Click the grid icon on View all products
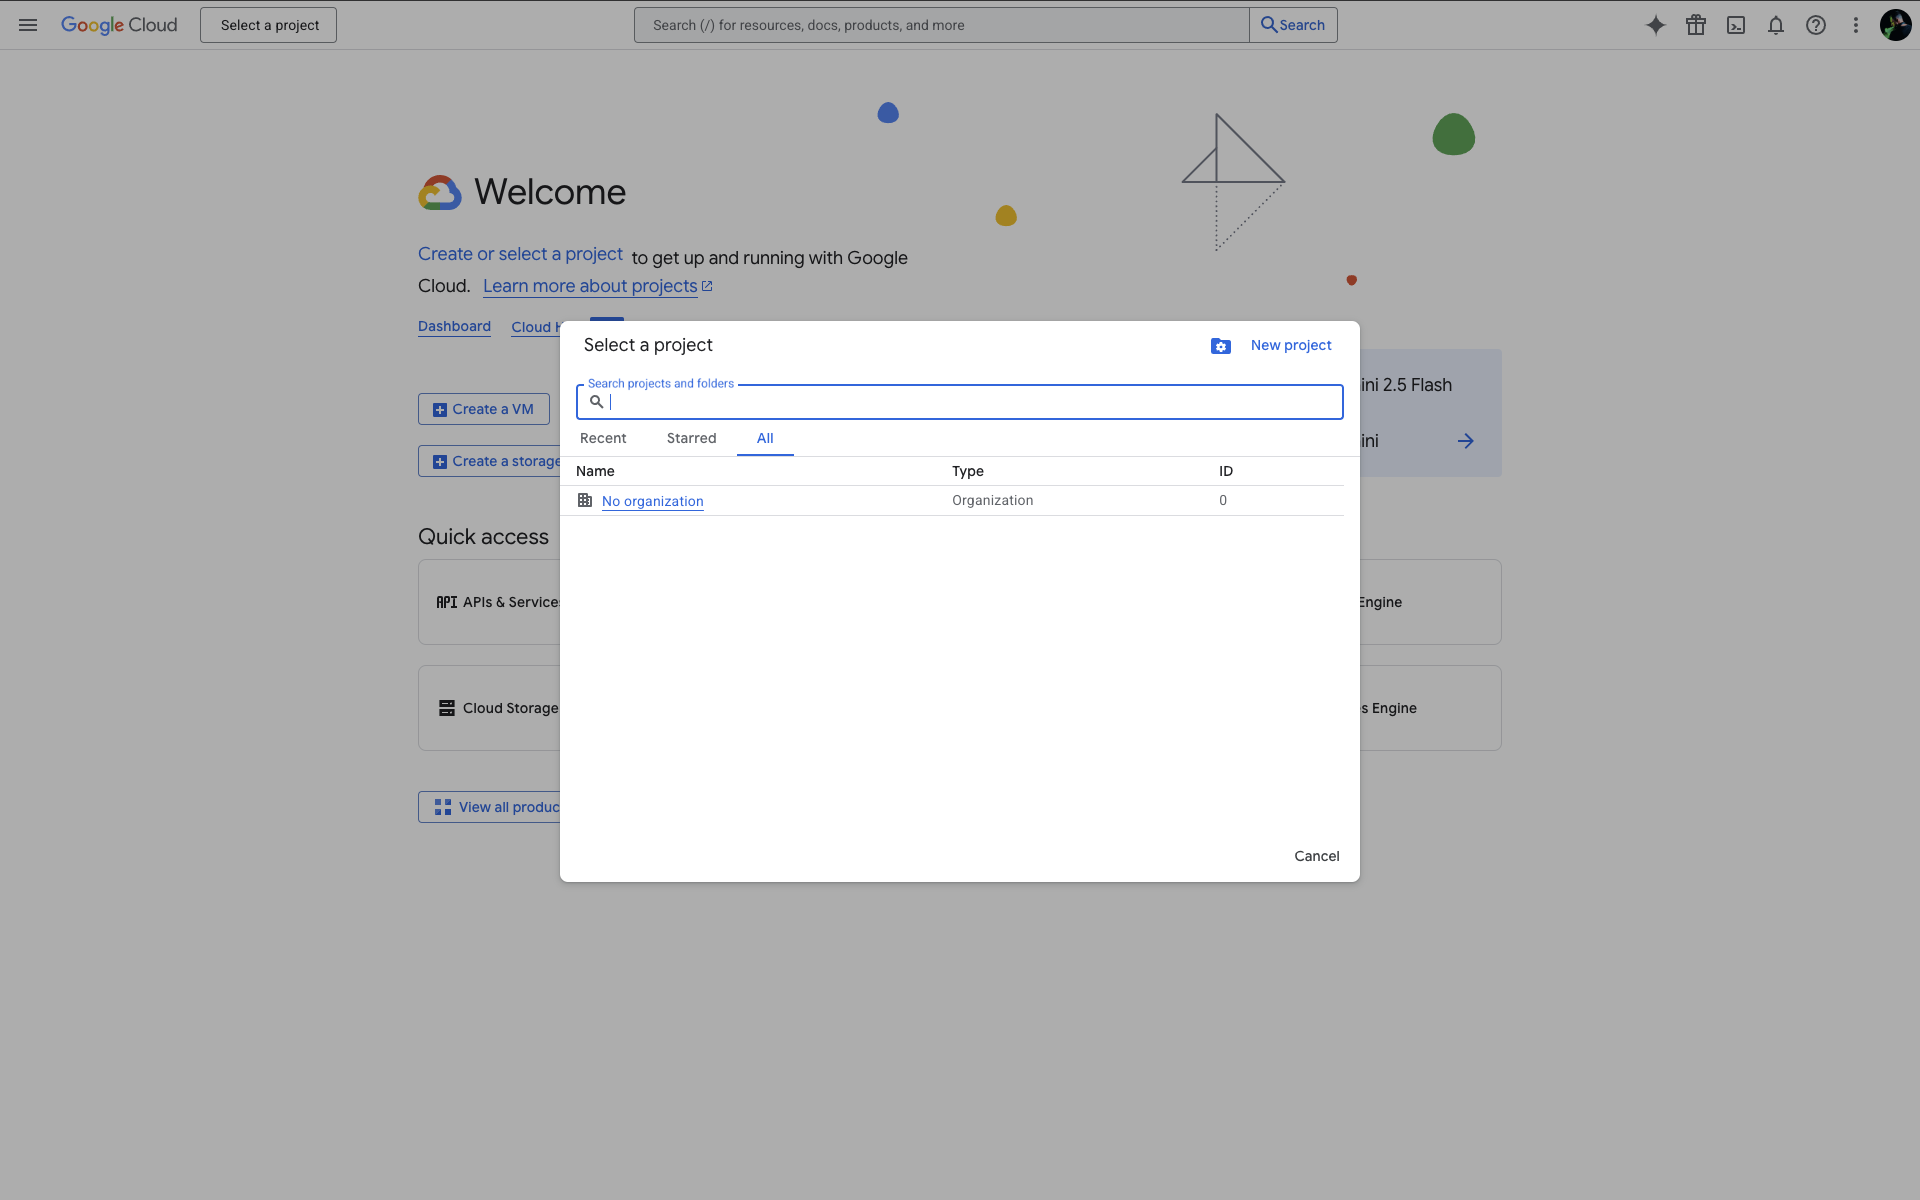Viewport: 1920px width, 1200px height. tap(443, 807)
